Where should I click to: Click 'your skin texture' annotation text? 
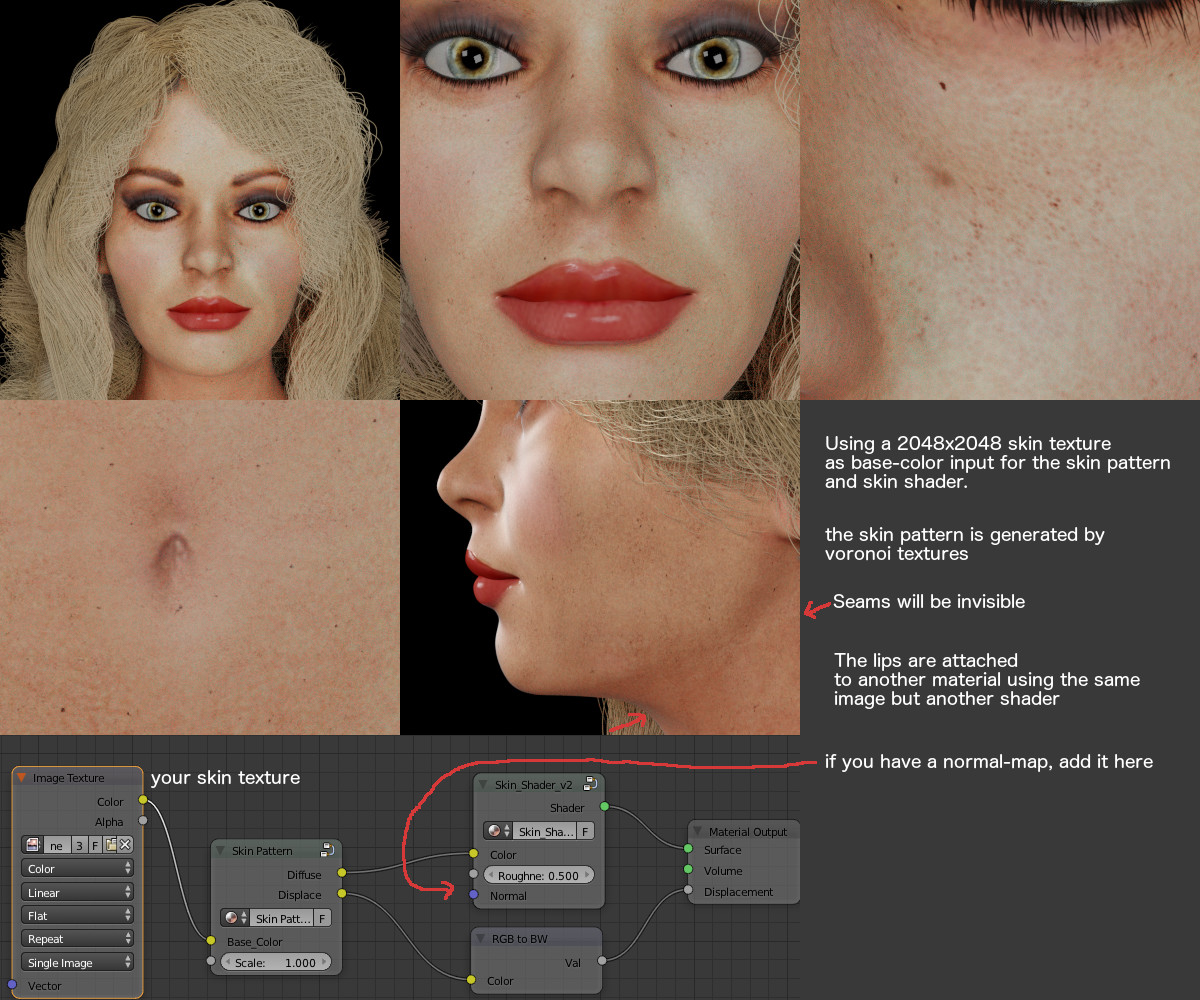click(225, 777)
